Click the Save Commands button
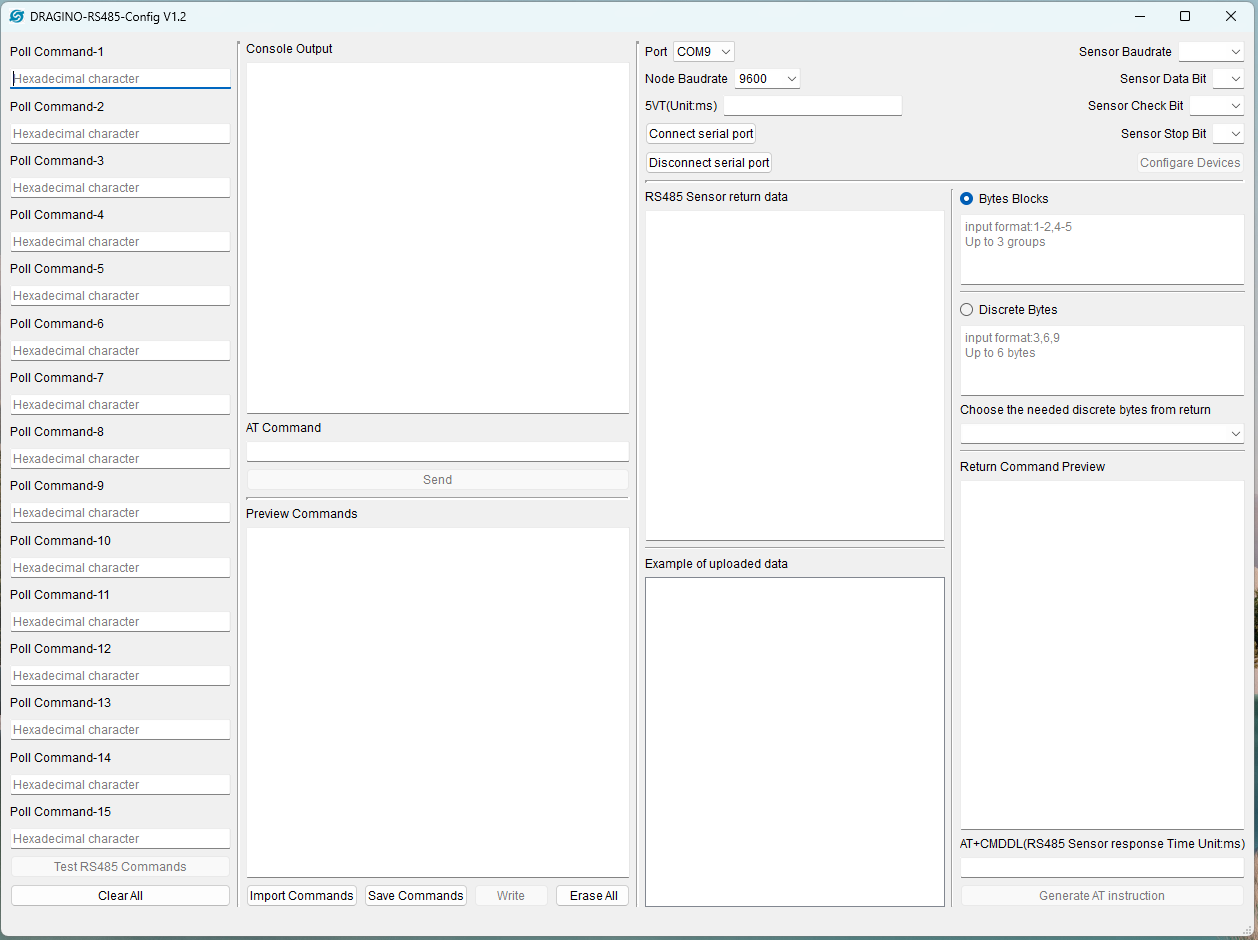 (x=416, y=896)
